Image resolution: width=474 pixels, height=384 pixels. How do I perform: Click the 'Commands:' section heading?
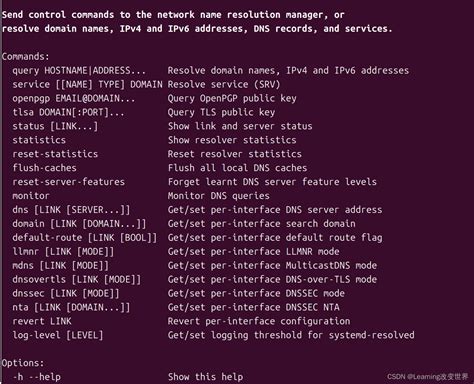tap(25, 57)
